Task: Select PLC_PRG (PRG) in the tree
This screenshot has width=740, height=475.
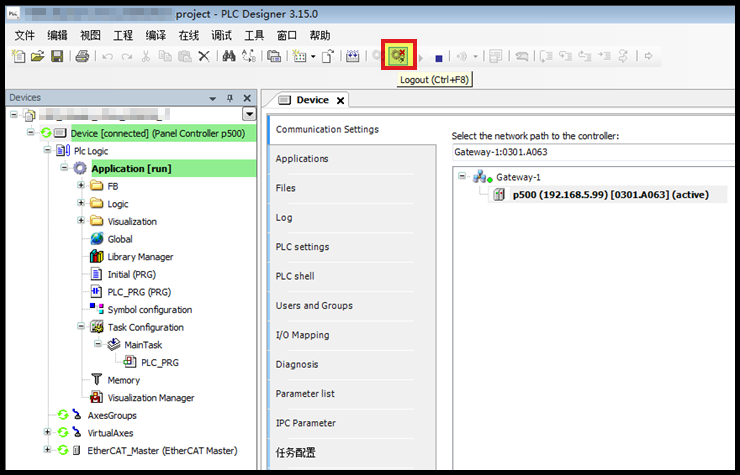Action: pos(139,292)
